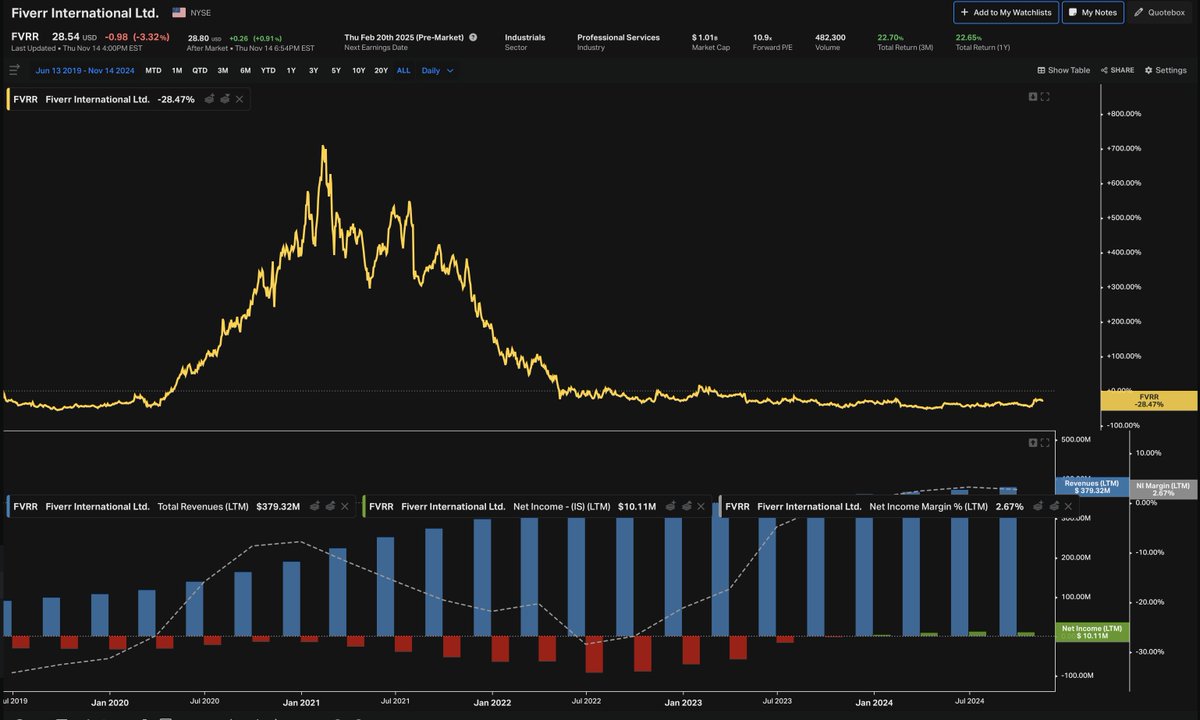Select the 6M time range
The width and height of the screenshot is (1200, 720).
245,70
